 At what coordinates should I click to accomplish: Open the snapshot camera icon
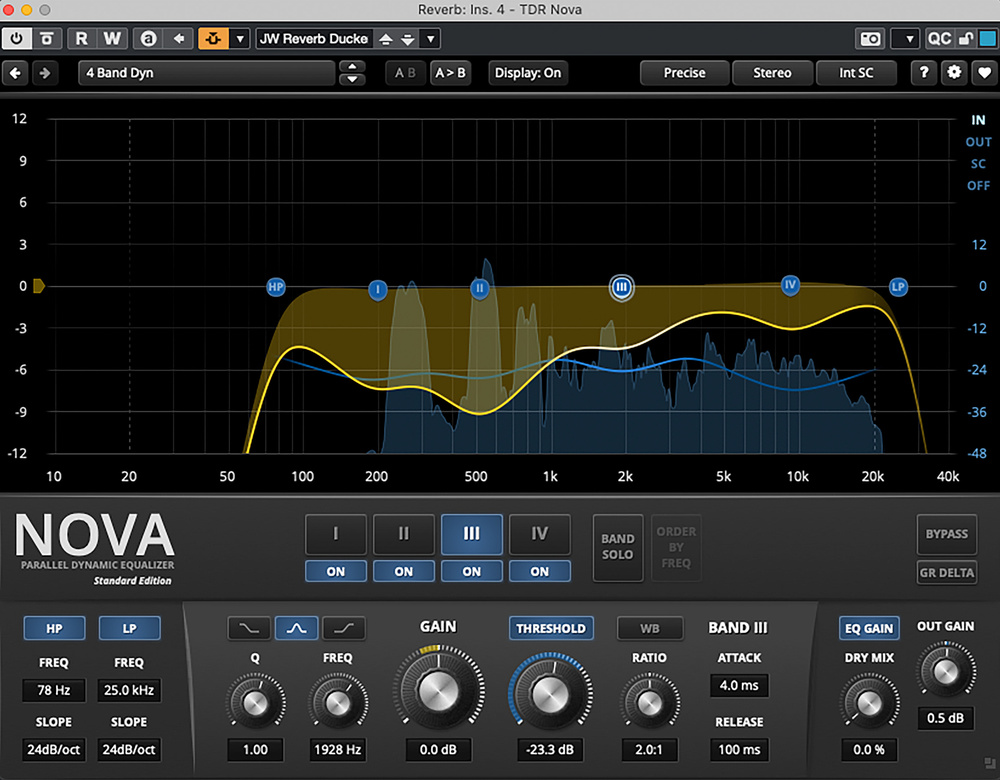click(870, 39)
